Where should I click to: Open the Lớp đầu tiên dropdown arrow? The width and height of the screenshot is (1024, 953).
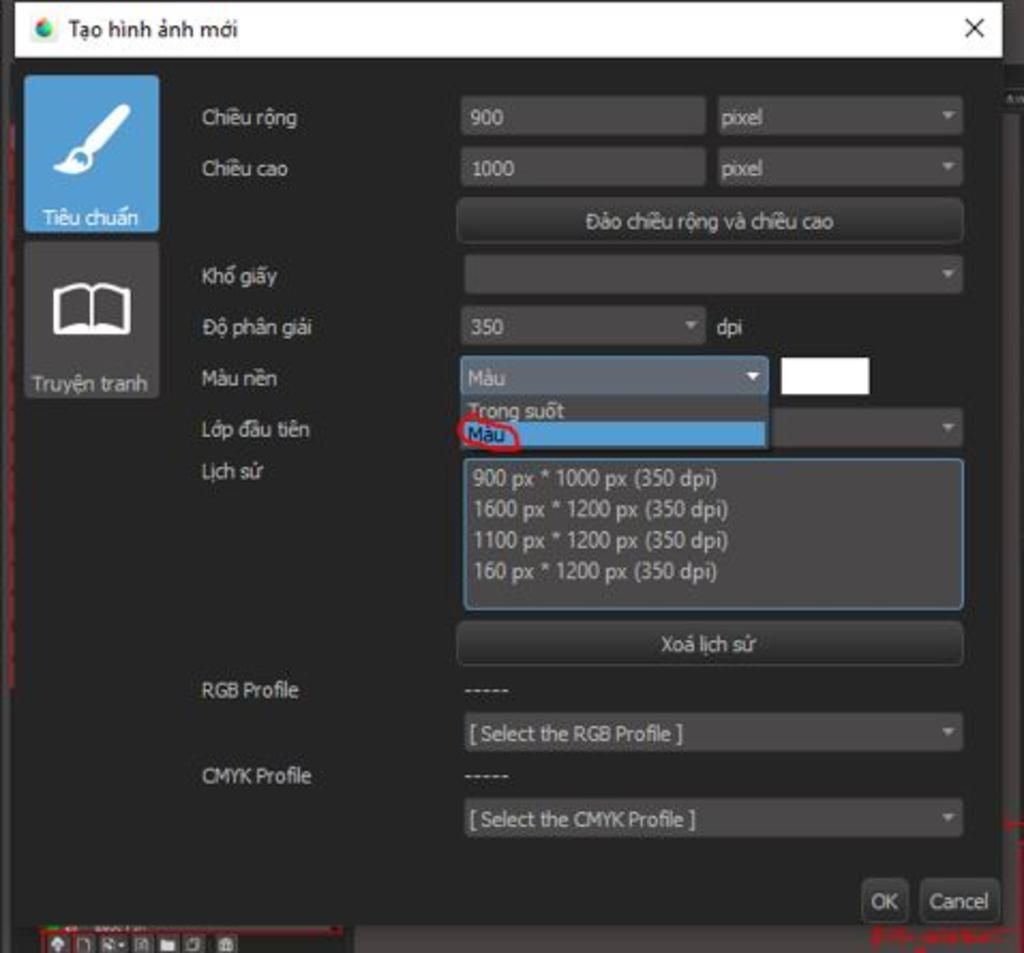pos(947,428)
